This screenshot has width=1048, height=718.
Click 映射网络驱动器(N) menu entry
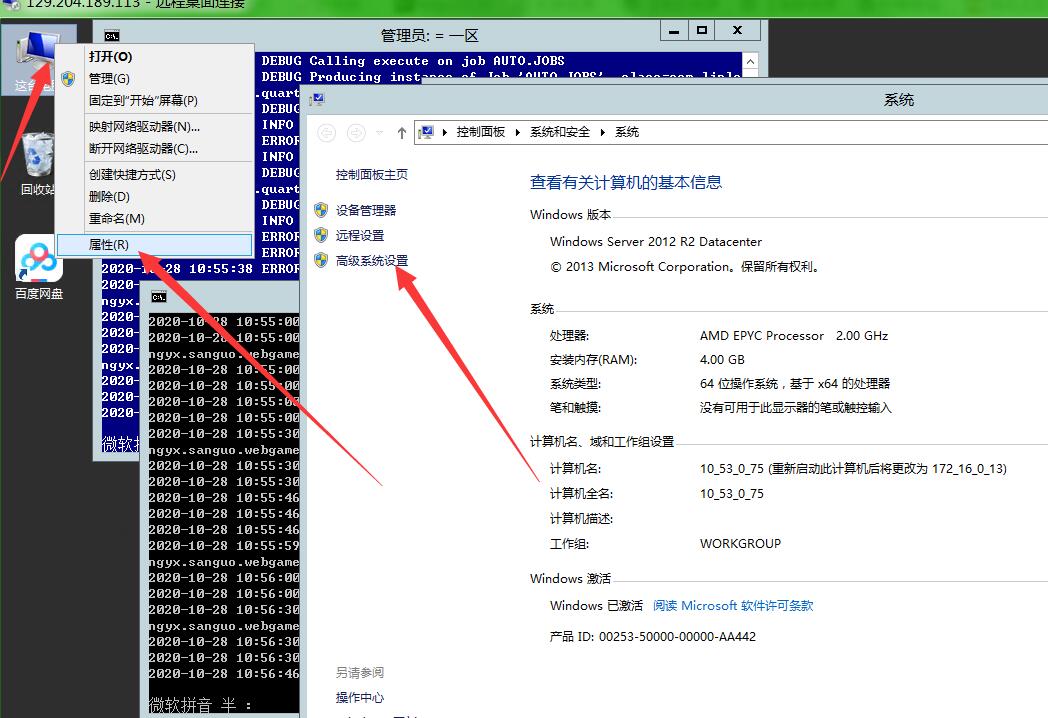coord(144,127)
